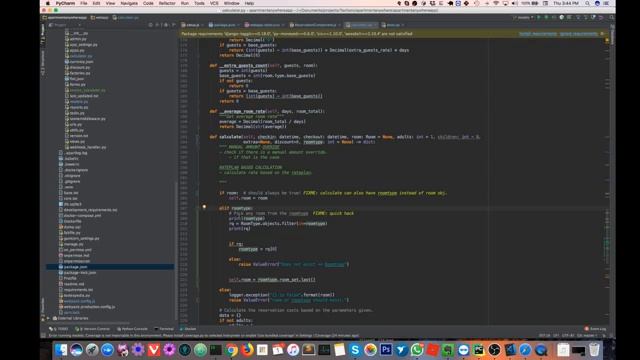Open Google Chrome from the dock

tap(231, 350)
